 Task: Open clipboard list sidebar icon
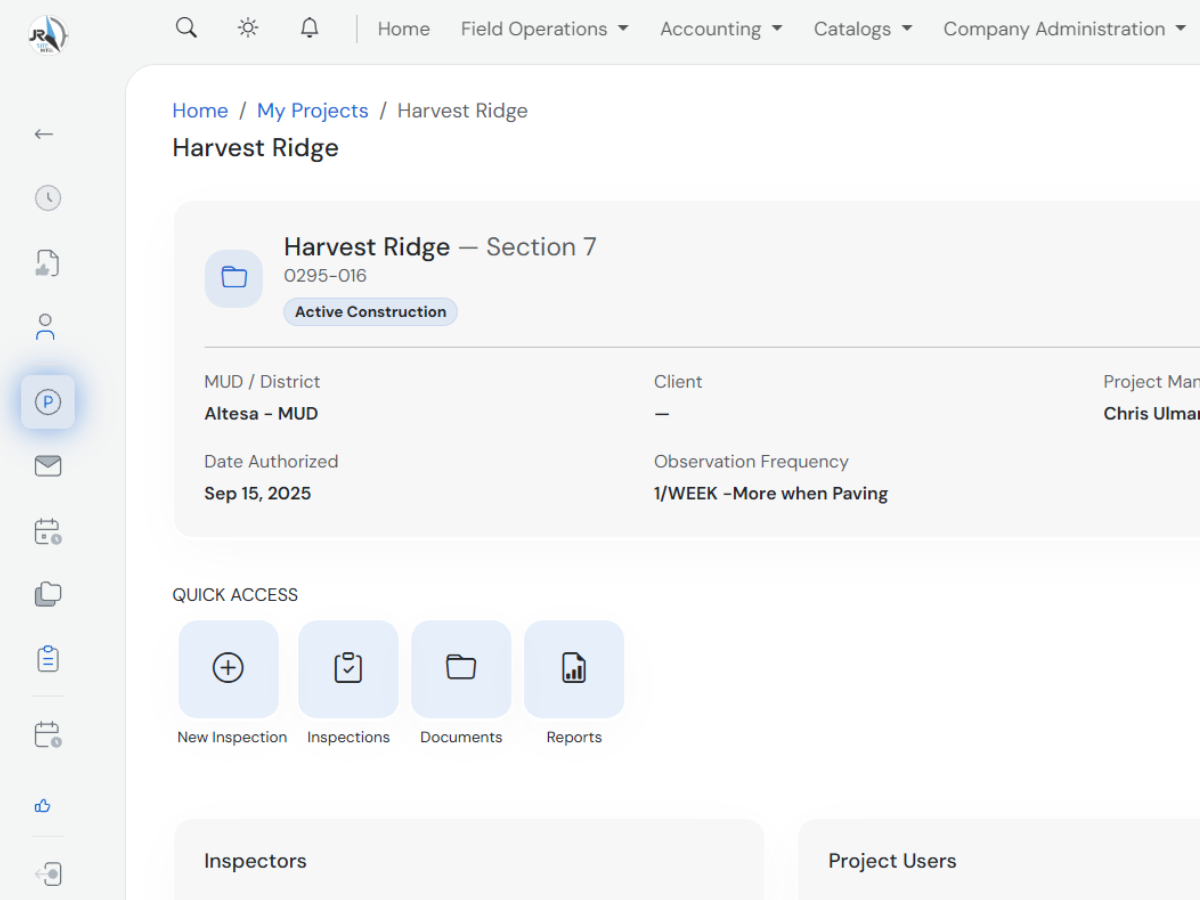pos(48,659)
